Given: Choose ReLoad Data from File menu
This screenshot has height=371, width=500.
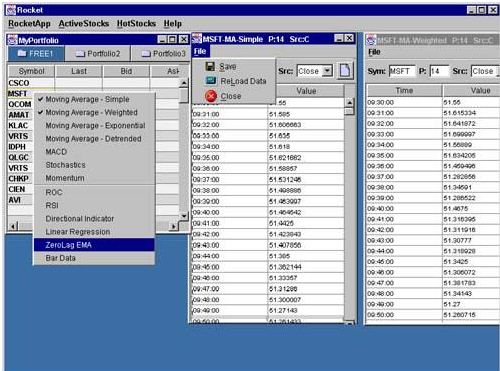Looking at the screenshot, I should point(234,81).
